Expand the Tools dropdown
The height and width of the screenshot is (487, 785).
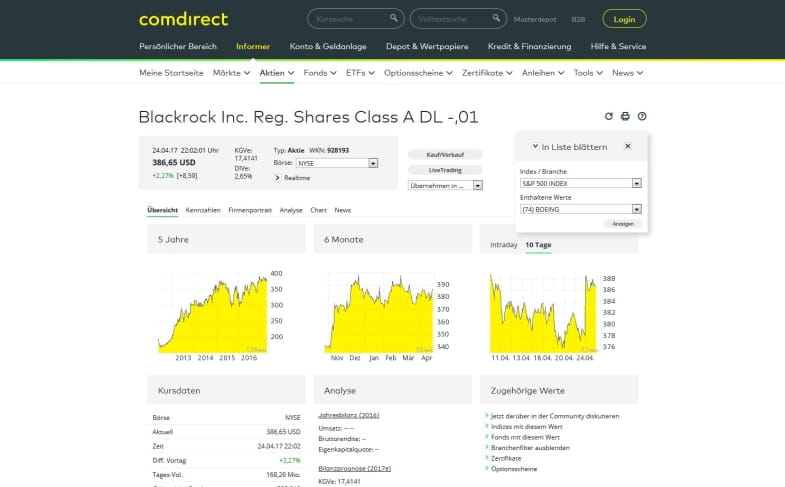pos(588,73)
